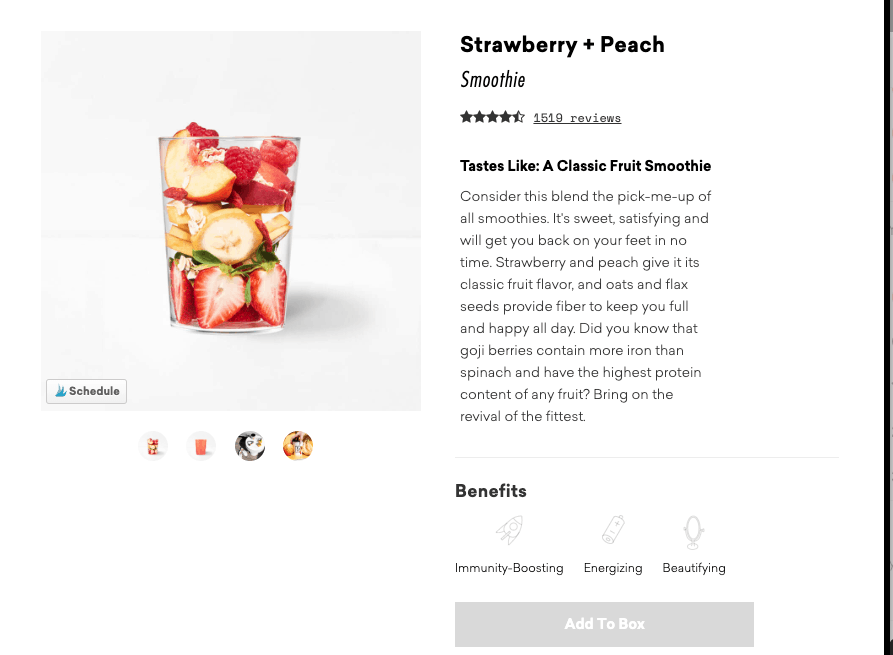The height and width of the screenshot is (655, 893).
Task: Click the star rating icons
Action: coord(492,117)
